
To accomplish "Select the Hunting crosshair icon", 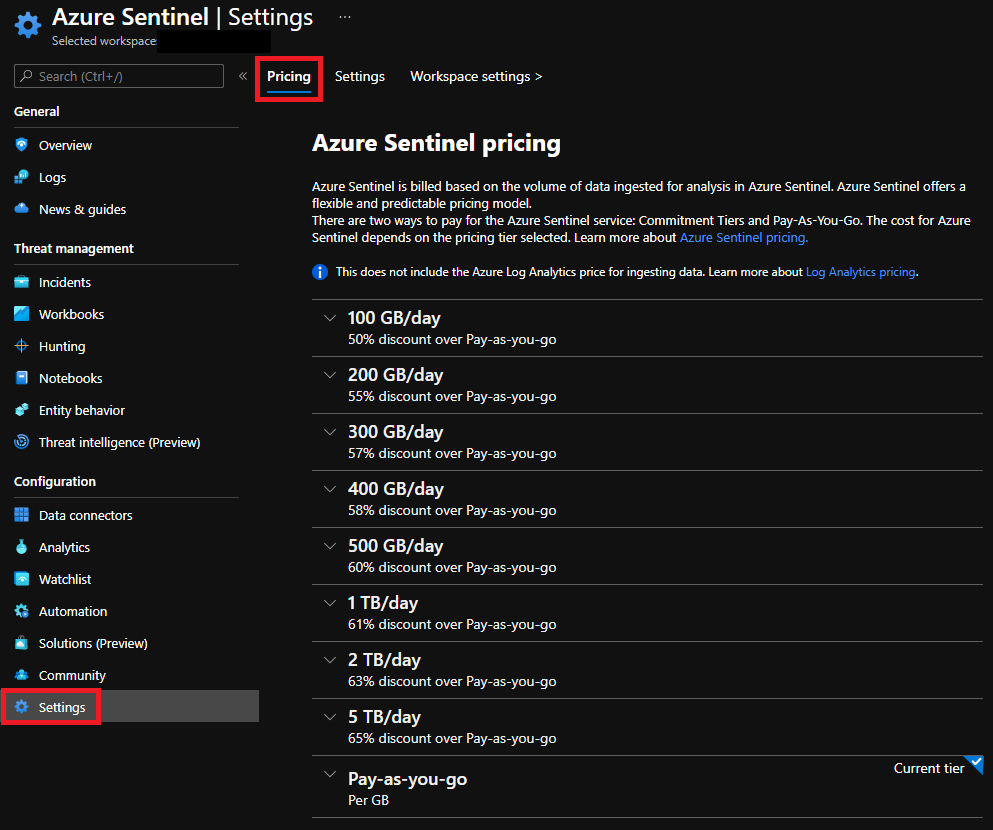I will coord(22,346).
